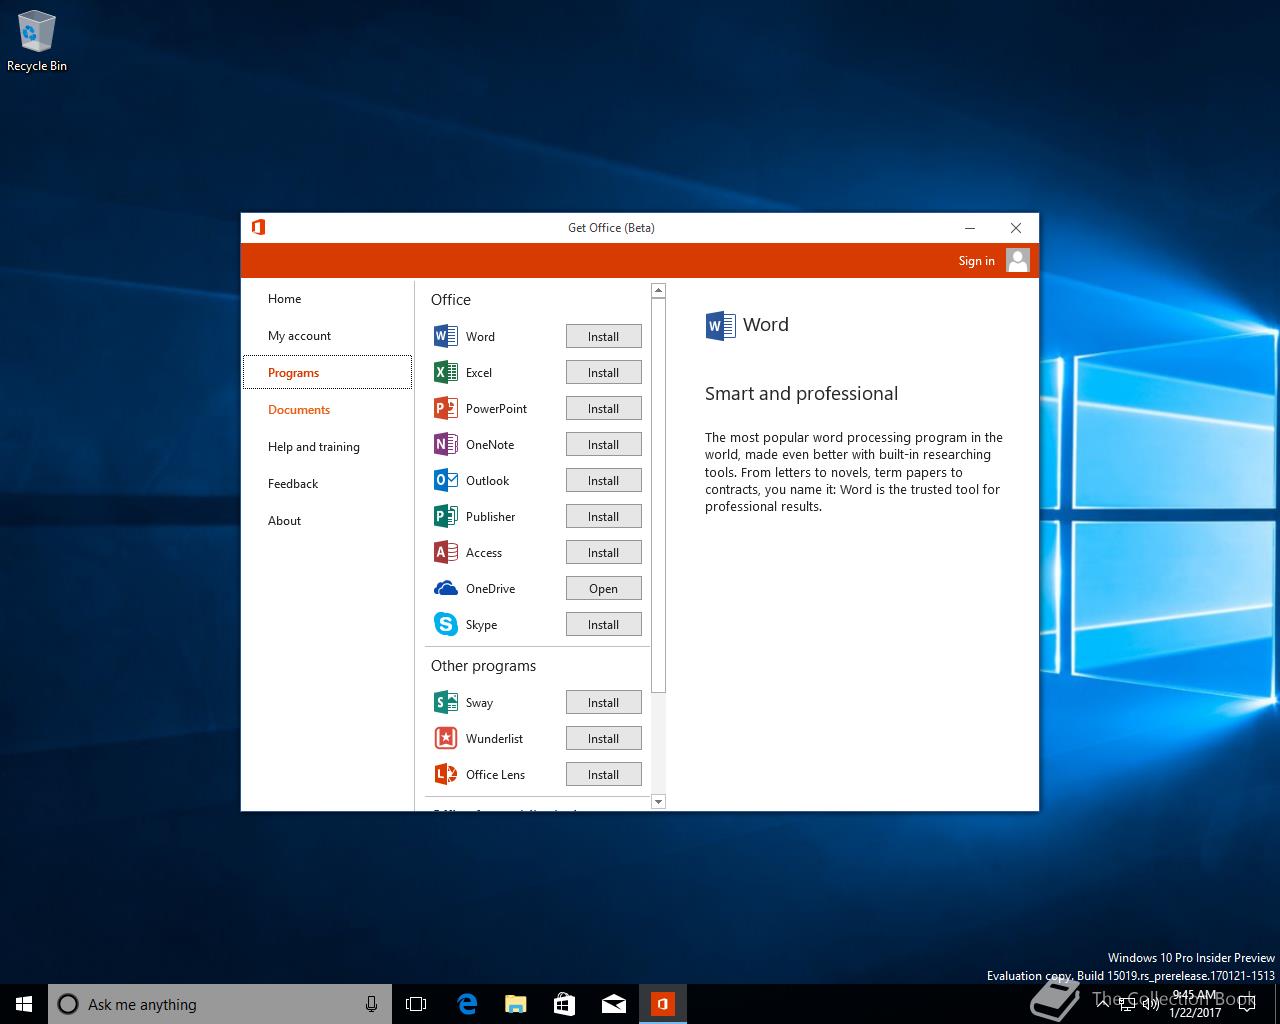Open the Recycle Bin desktop icon

37,42
